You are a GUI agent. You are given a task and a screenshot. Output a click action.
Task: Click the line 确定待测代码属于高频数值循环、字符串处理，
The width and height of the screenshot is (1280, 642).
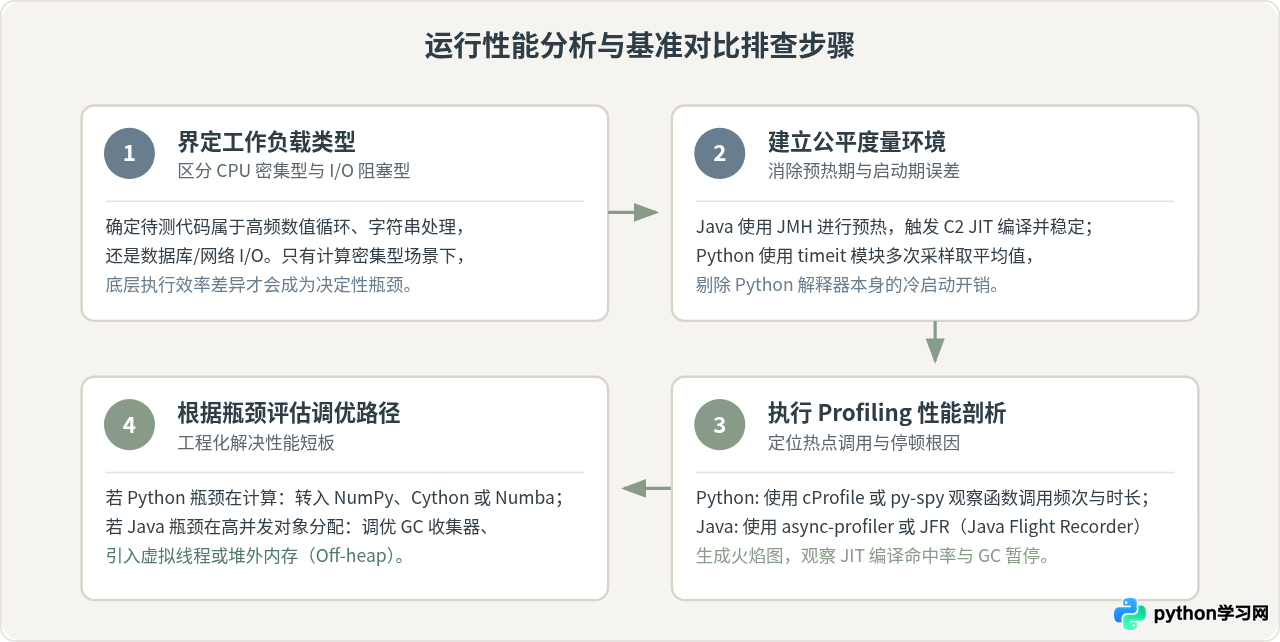click(x=286, y=226)
